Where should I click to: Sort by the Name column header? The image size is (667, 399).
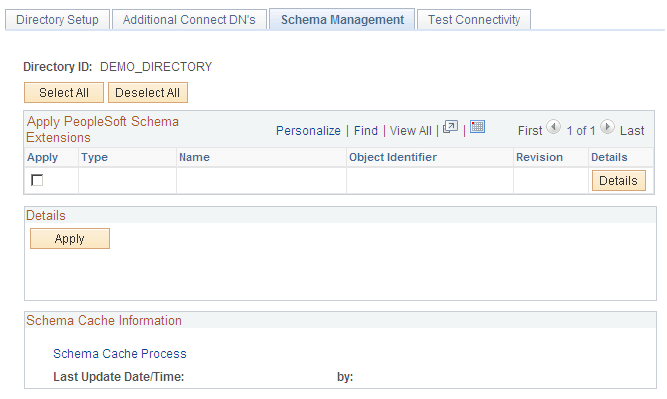(194, 157)
